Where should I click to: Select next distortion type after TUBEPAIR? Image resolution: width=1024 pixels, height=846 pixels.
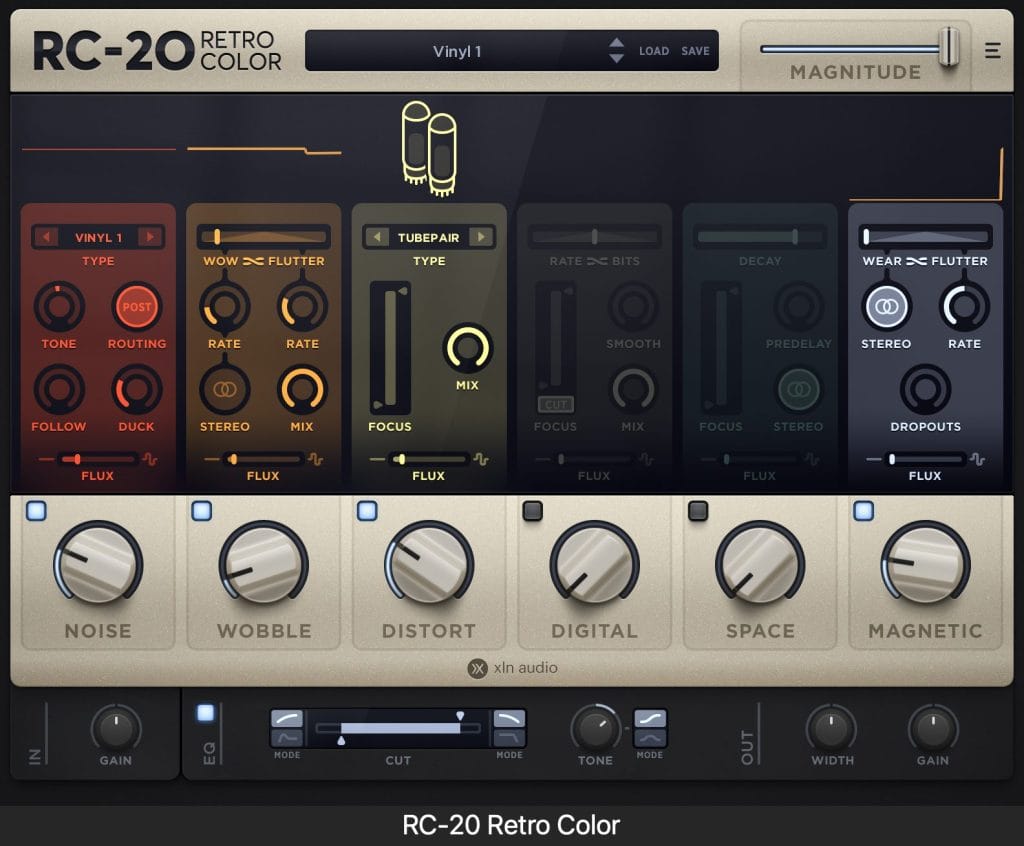click(481, 236)
